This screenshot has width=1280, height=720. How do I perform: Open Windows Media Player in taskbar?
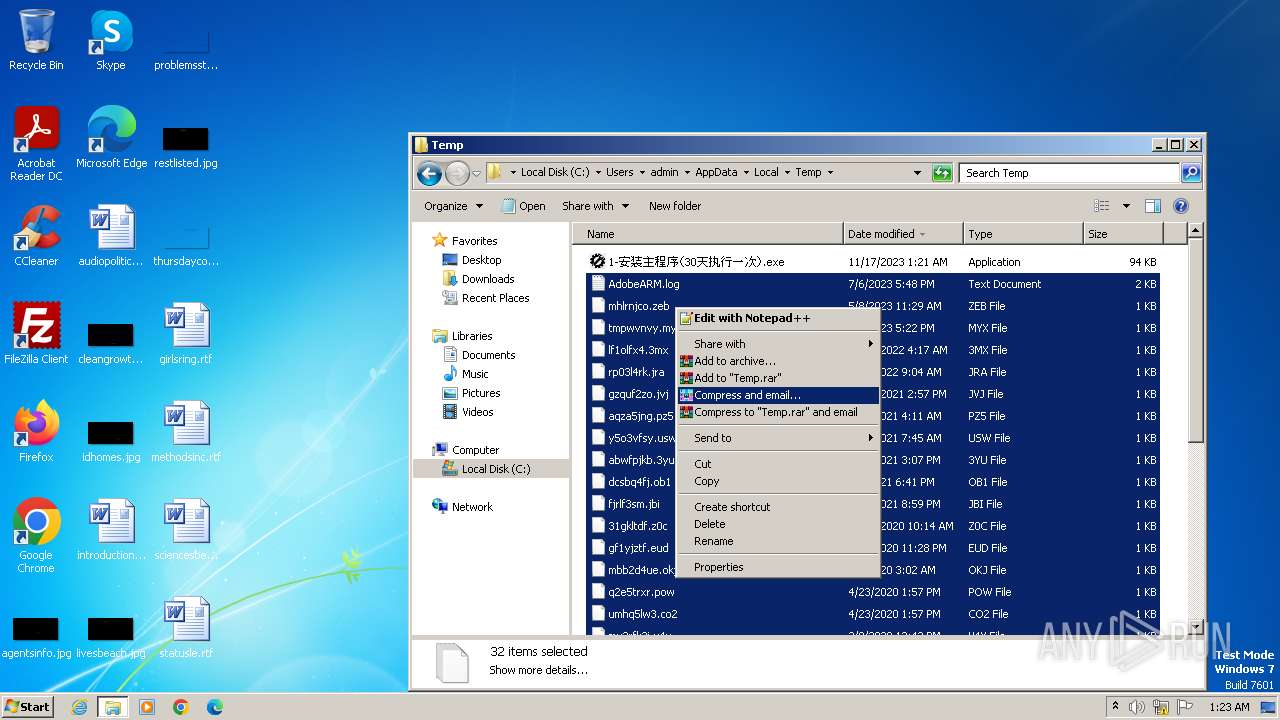click(147, 707)
